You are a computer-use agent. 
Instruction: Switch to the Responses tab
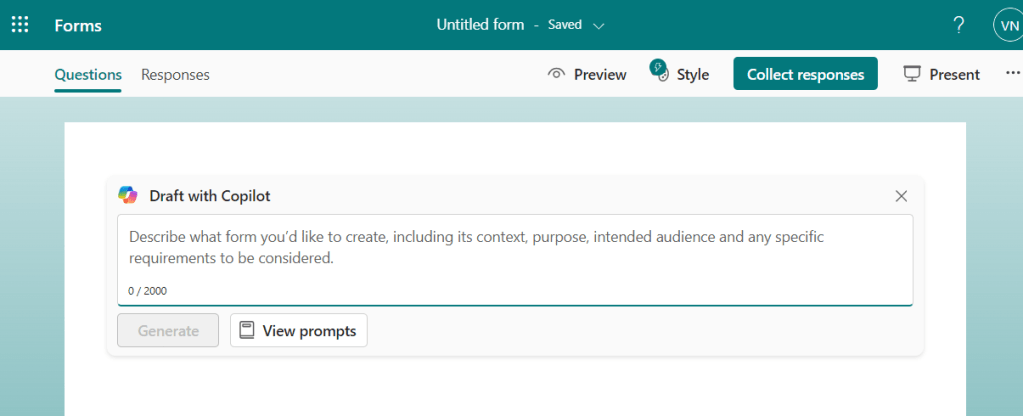[x=175, y=74]
